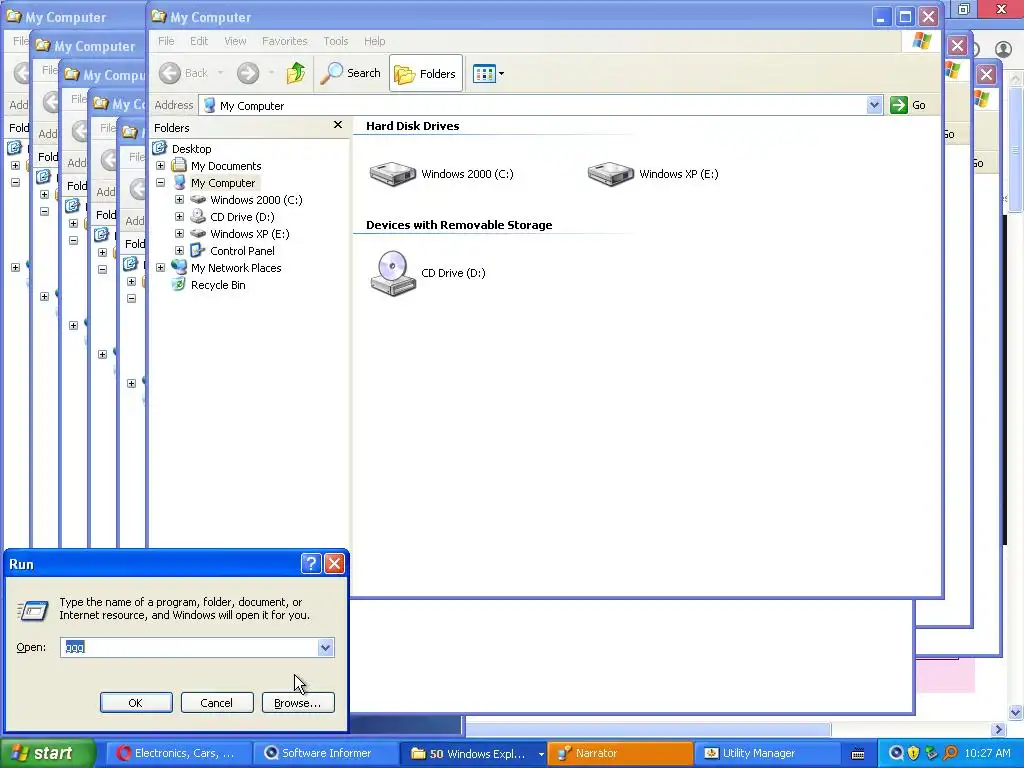
Task: Switch to Narrator taskbar button
Action: pos(620,753)
